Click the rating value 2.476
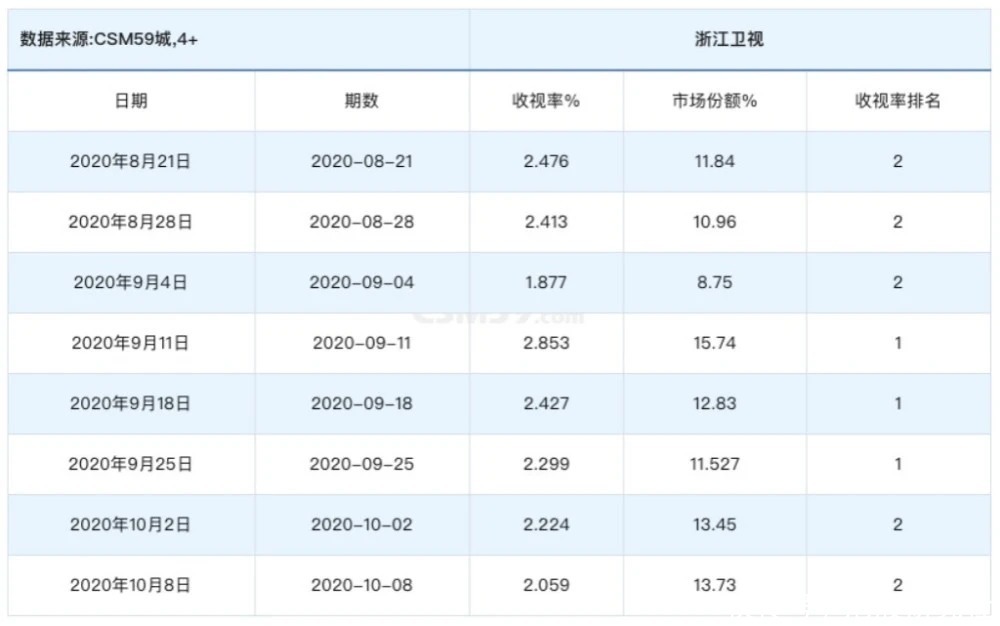 point(546,161)
